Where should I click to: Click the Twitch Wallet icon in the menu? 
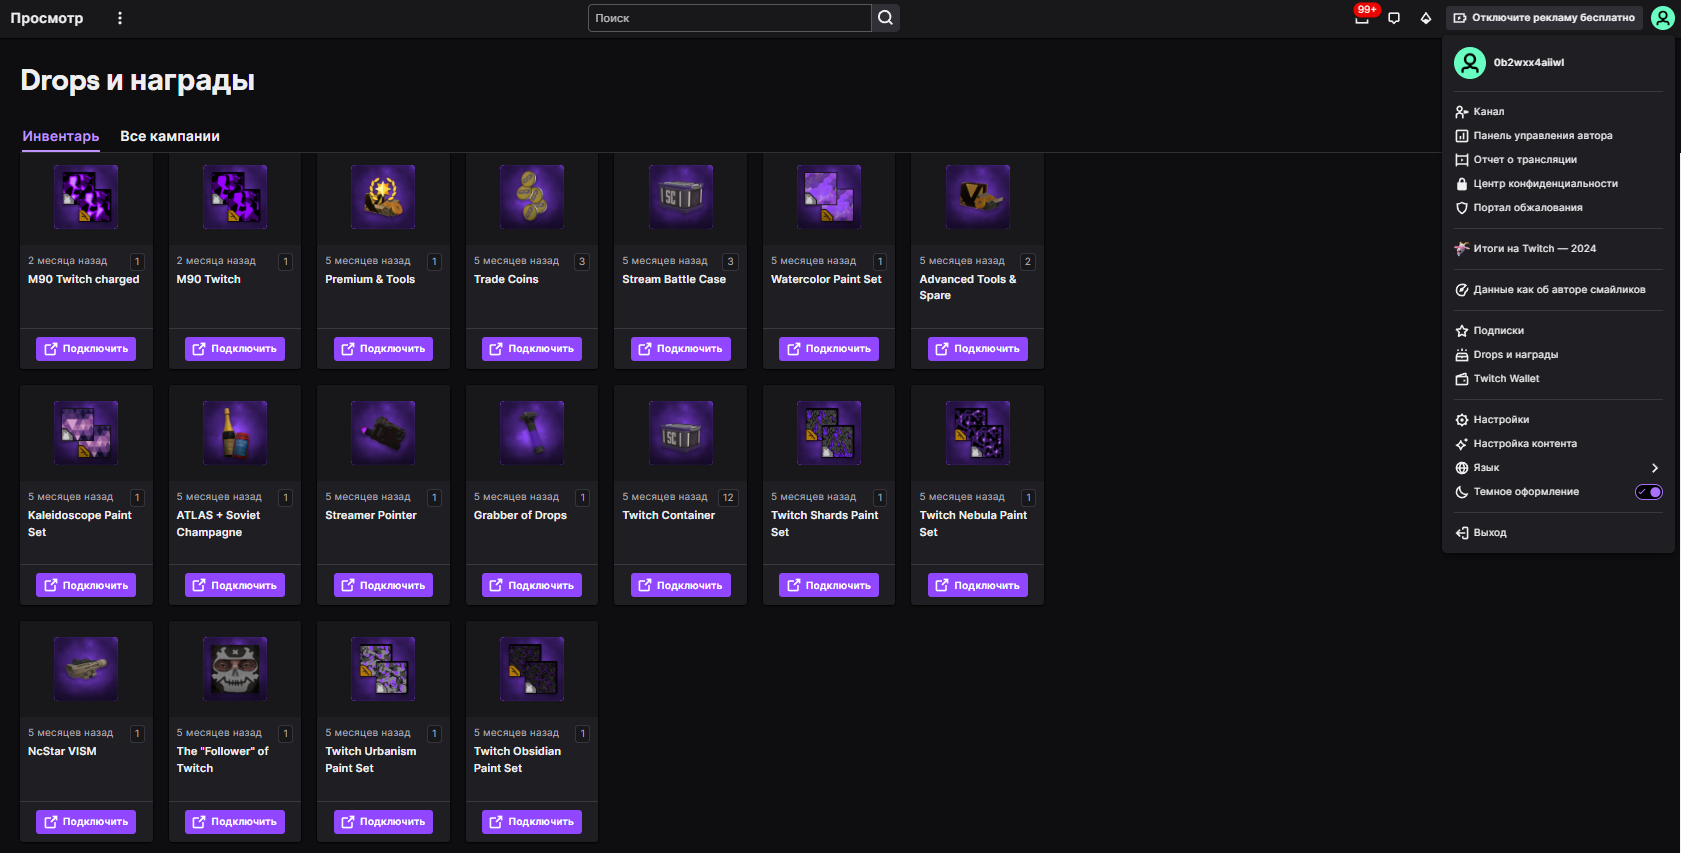[x=1462, y=379]
